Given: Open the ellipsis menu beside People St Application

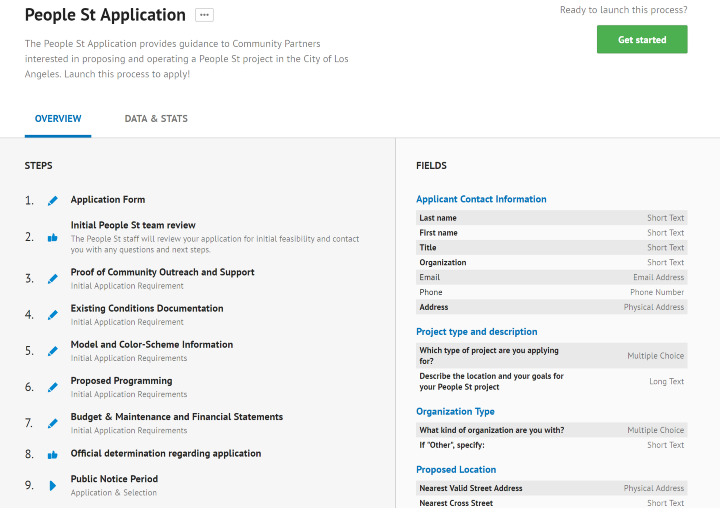Looking at the screenshot, I should (x=204, y=15).
